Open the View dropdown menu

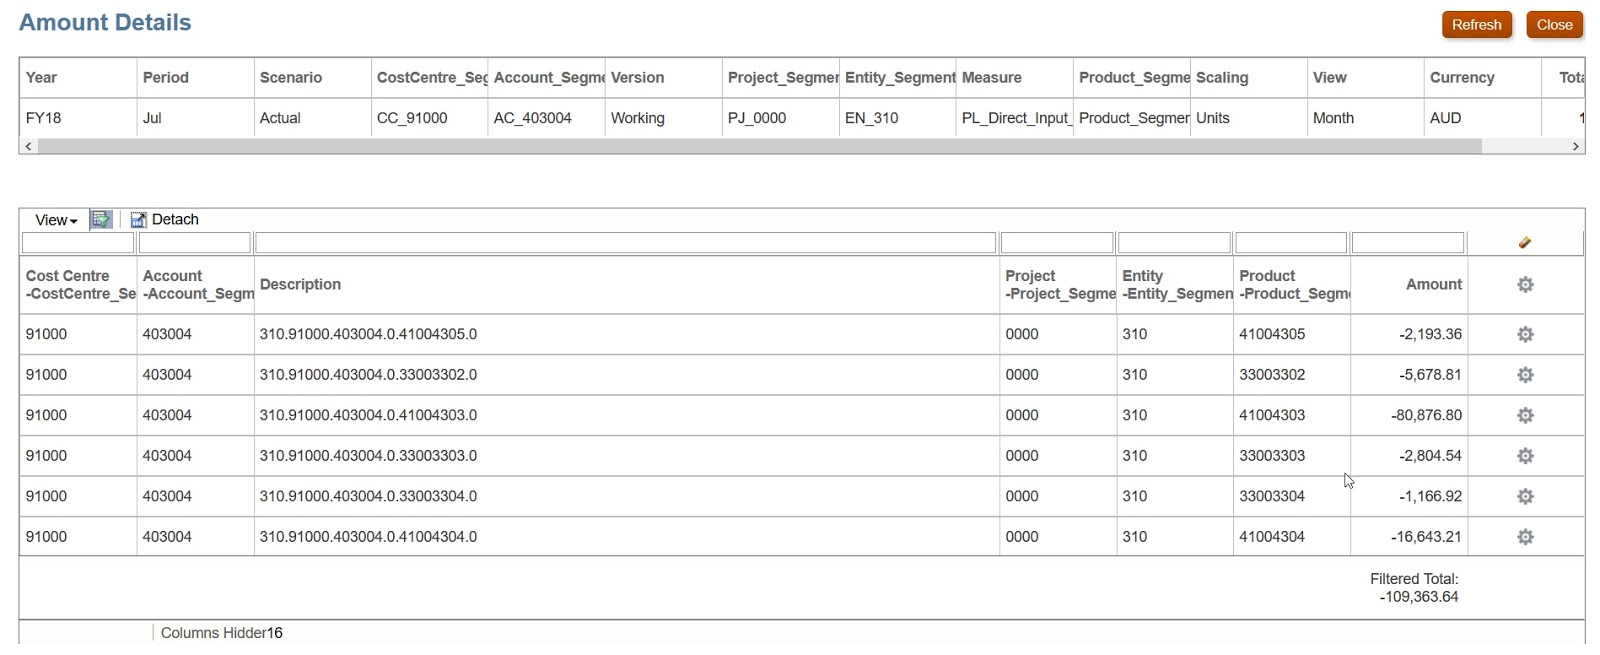(56, 220)
